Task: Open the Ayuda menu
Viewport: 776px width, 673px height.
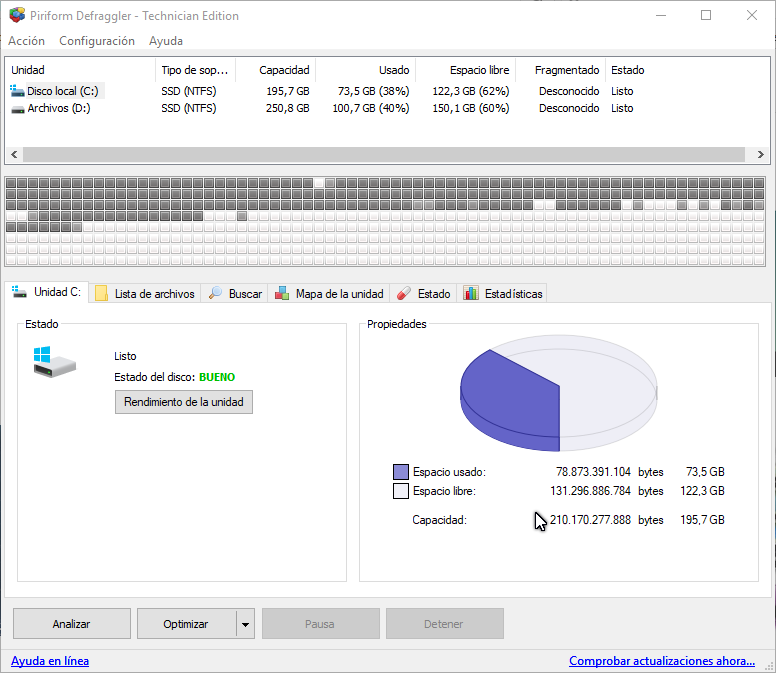Action: (x=166, y=41)
